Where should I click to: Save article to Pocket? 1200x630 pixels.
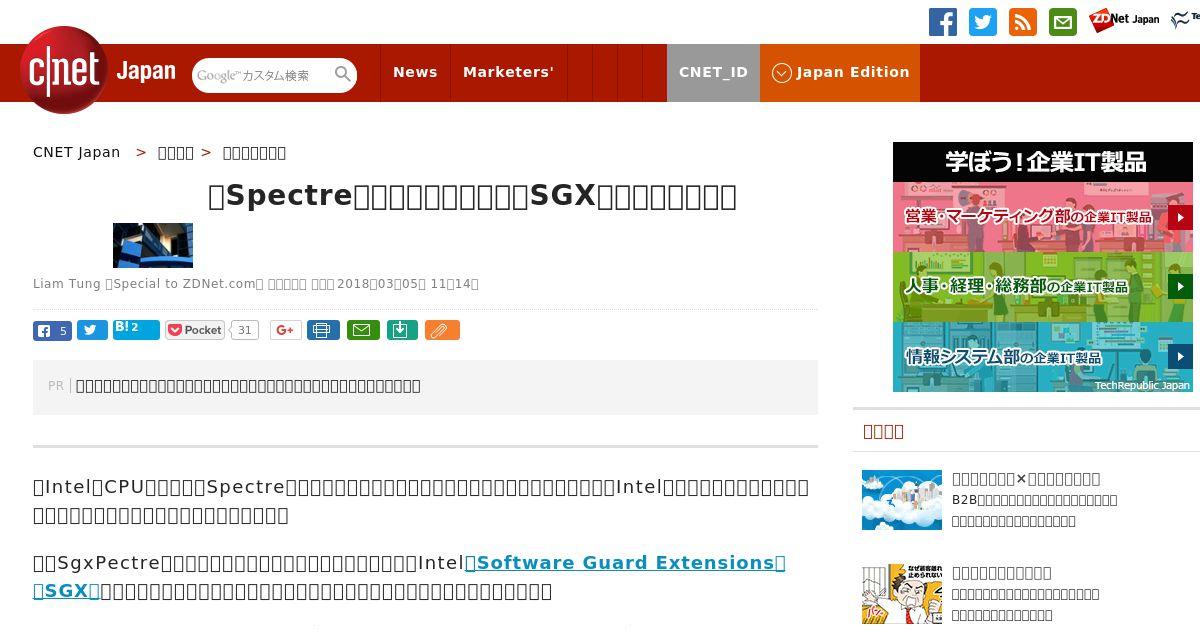(x=195, y=330)
